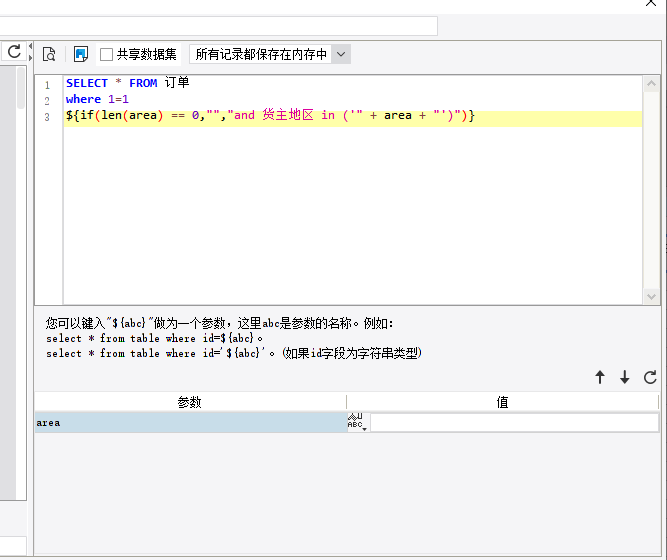Click the preview dataset icon
The image size is (667, 560).
coord(49,54)
